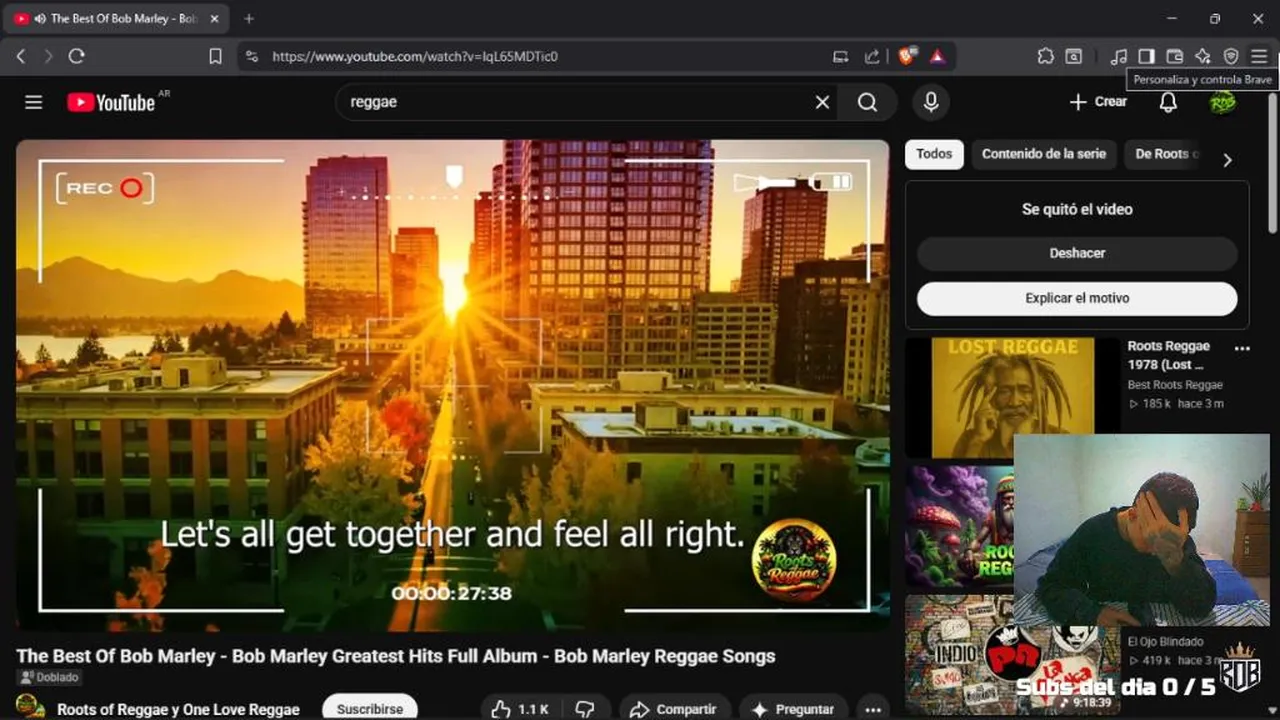Viewport: 1280px width, 720px height.
Task: Click Explicar el motivo button
Action: pos(1077,298)
